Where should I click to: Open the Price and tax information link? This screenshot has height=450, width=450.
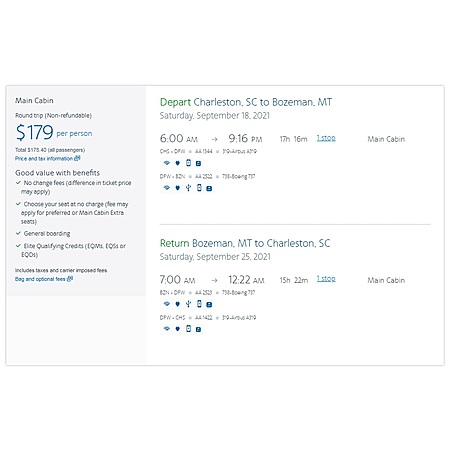[x=47, y=158]
